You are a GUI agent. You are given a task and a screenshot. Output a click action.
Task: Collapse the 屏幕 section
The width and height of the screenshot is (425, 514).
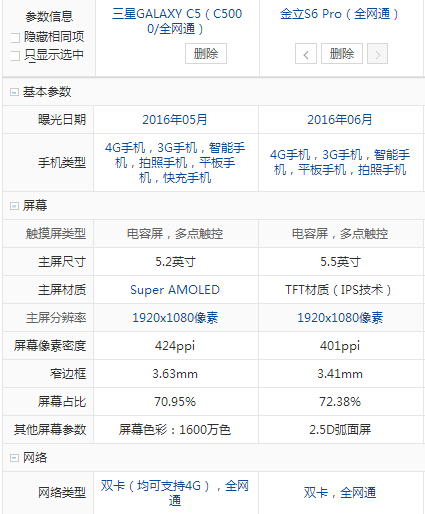point(14,206)
